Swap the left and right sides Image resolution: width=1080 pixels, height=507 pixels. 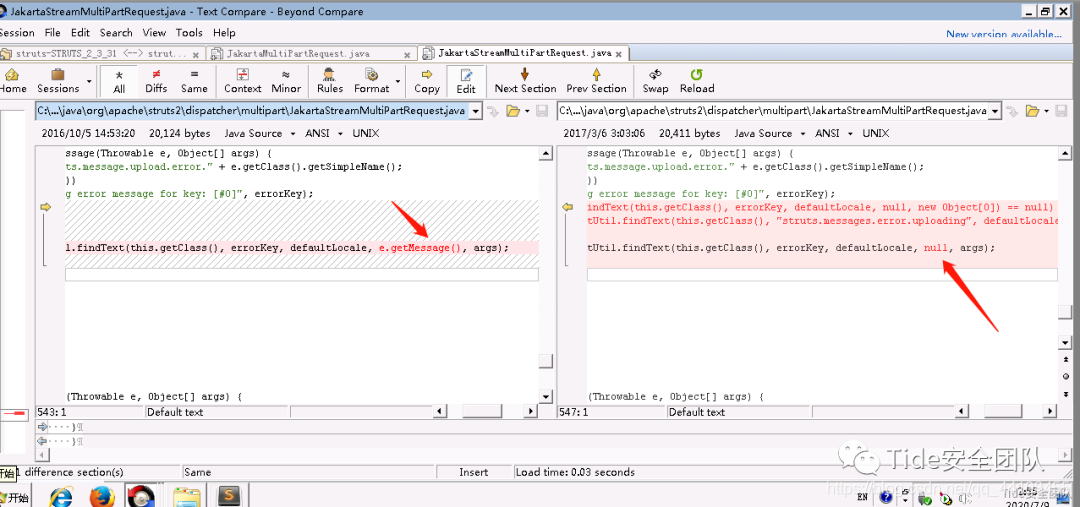point(655,81)
